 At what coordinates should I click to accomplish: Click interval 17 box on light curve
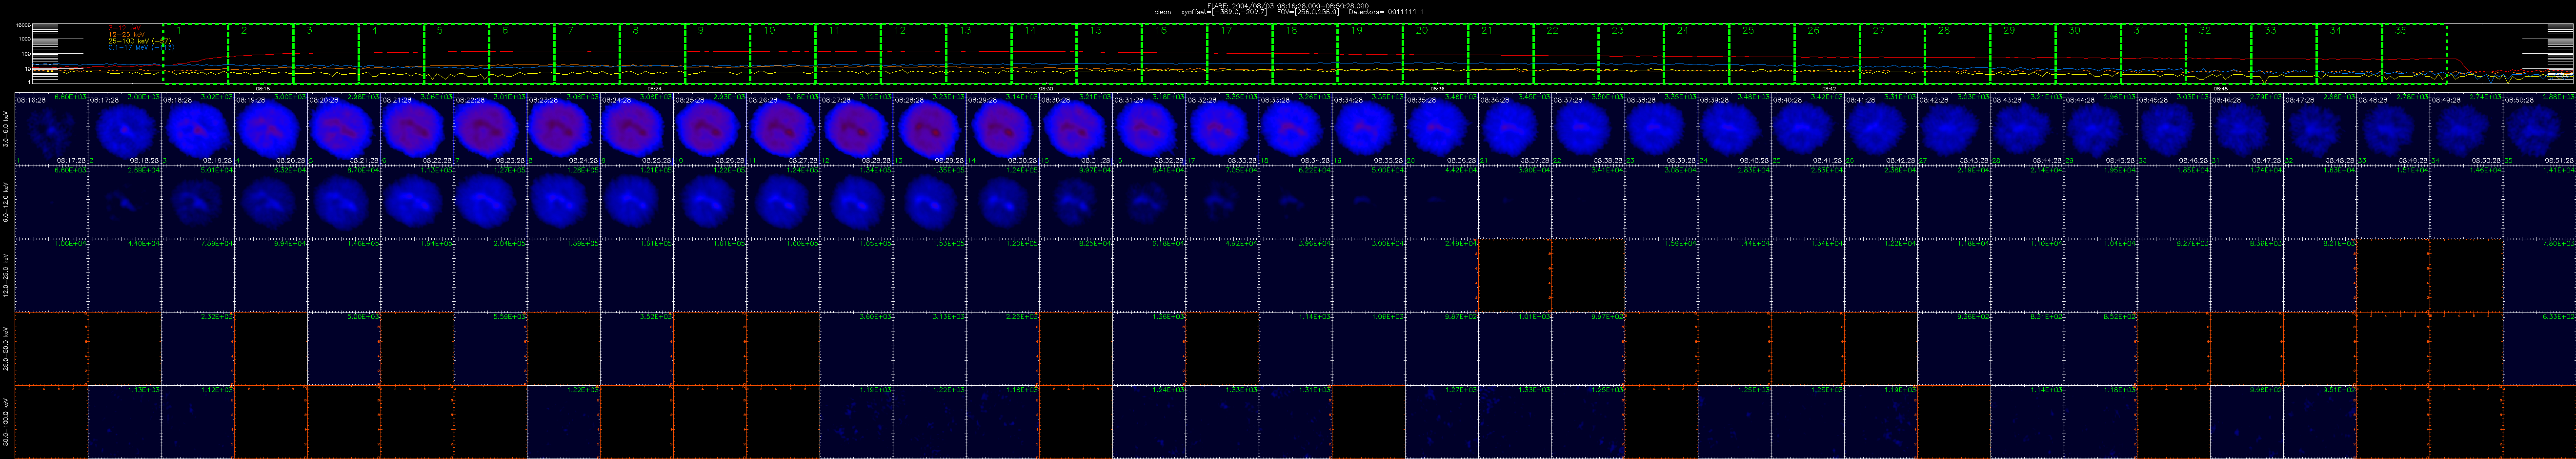pyautogui.click(x=1240, y=54)
